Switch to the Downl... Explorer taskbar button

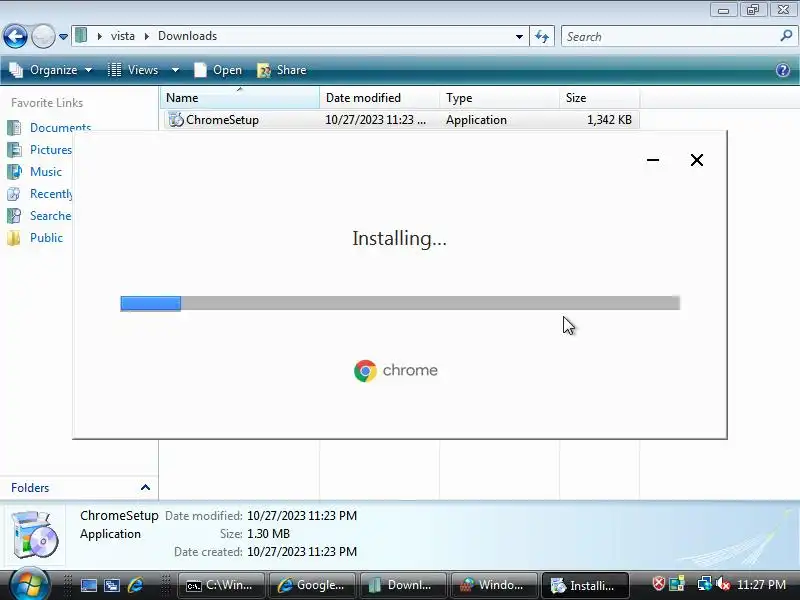pos(403,585)
